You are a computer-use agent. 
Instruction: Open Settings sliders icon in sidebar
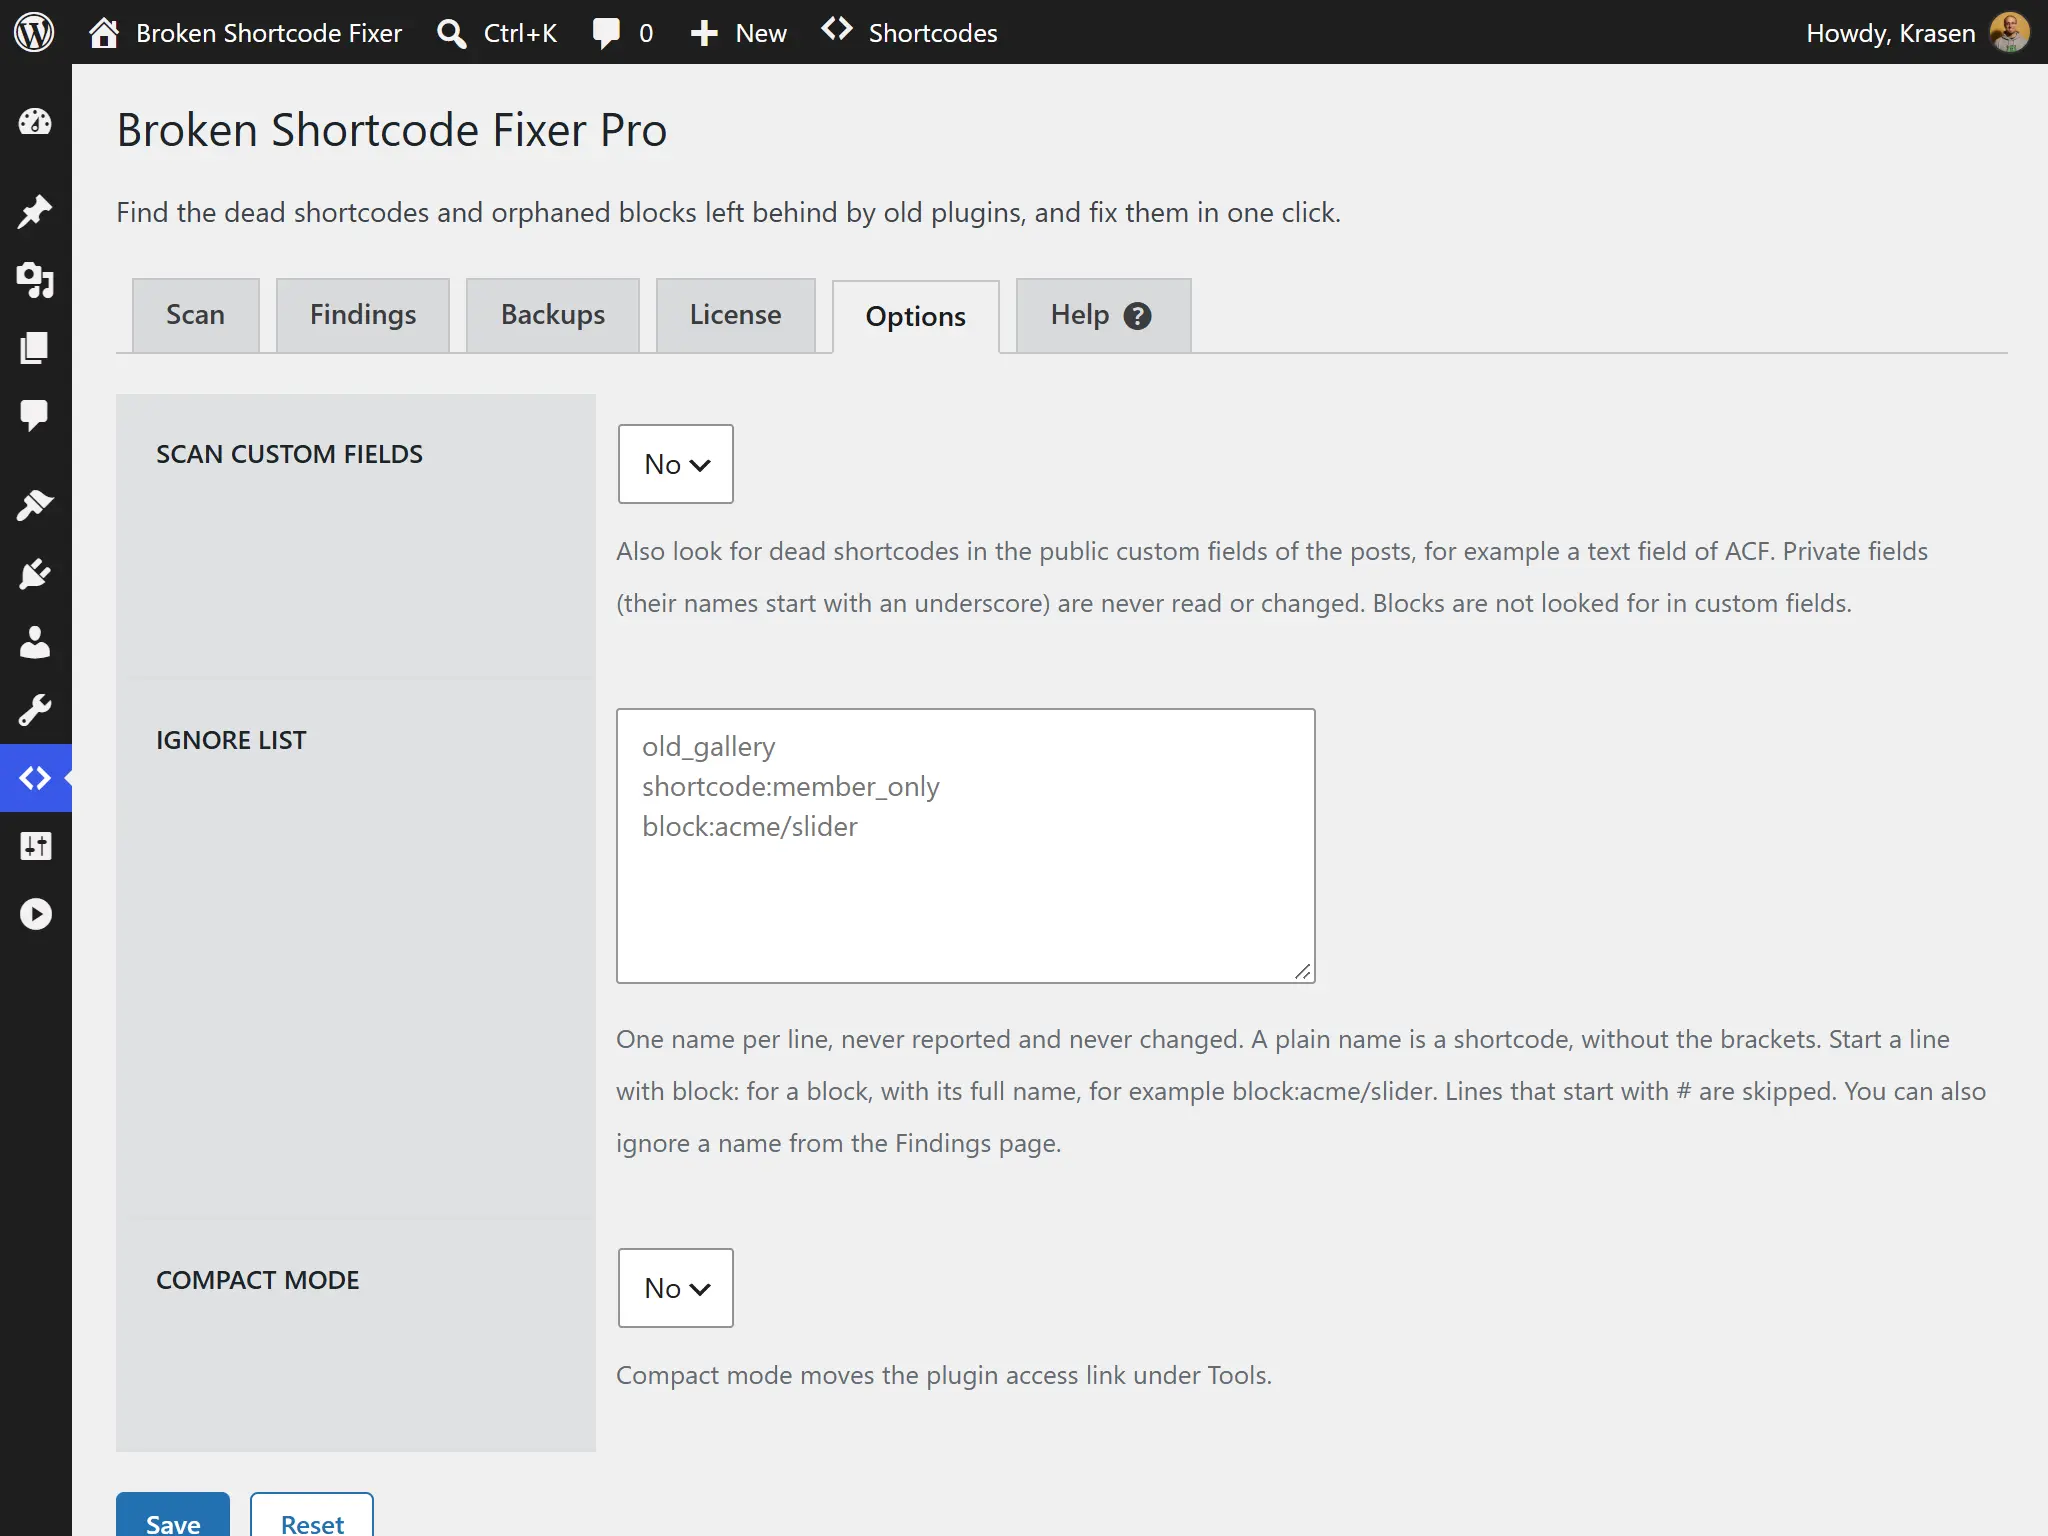[35, 846]
